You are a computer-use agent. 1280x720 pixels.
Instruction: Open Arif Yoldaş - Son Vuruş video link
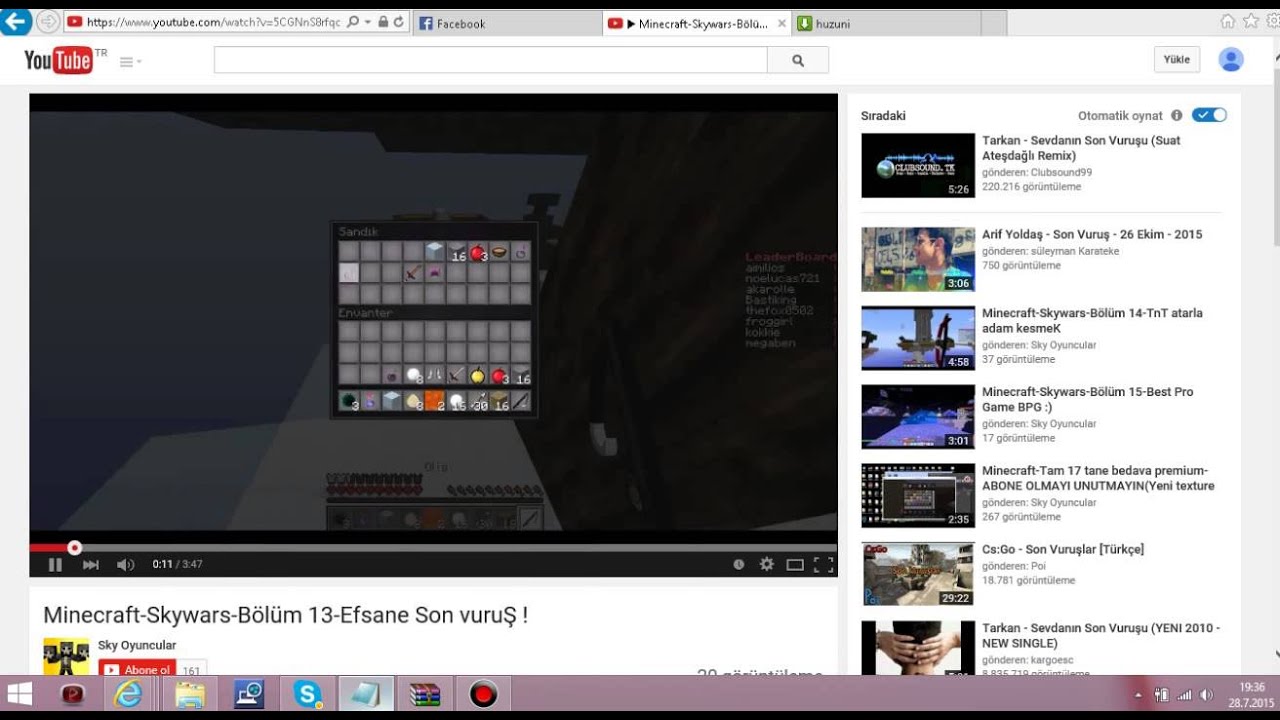(x=1092, y=234)
